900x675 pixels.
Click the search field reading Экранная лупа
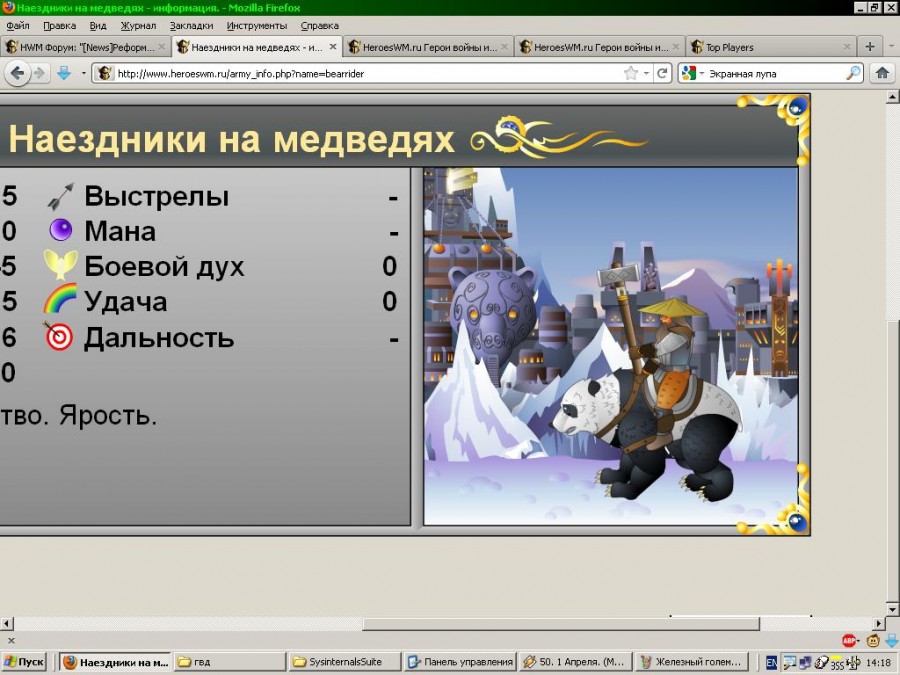pos(775,73)
